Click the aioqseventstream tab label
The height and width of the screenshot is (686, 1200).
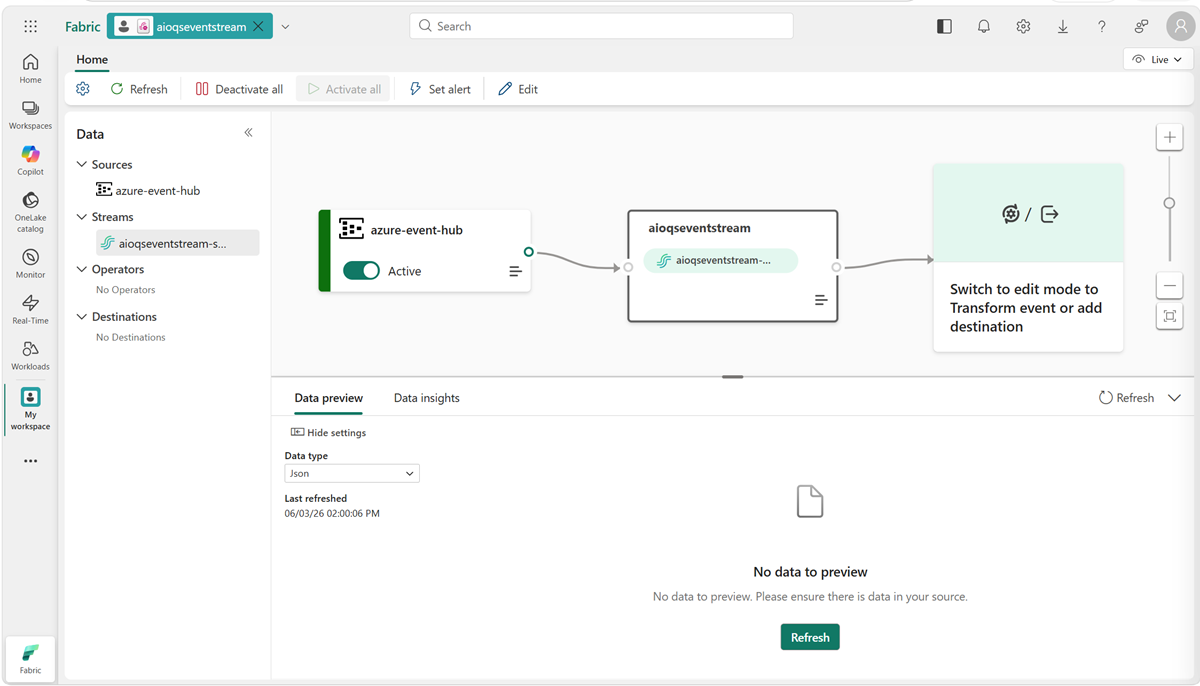pyautogui.click(x=201, y=27)
